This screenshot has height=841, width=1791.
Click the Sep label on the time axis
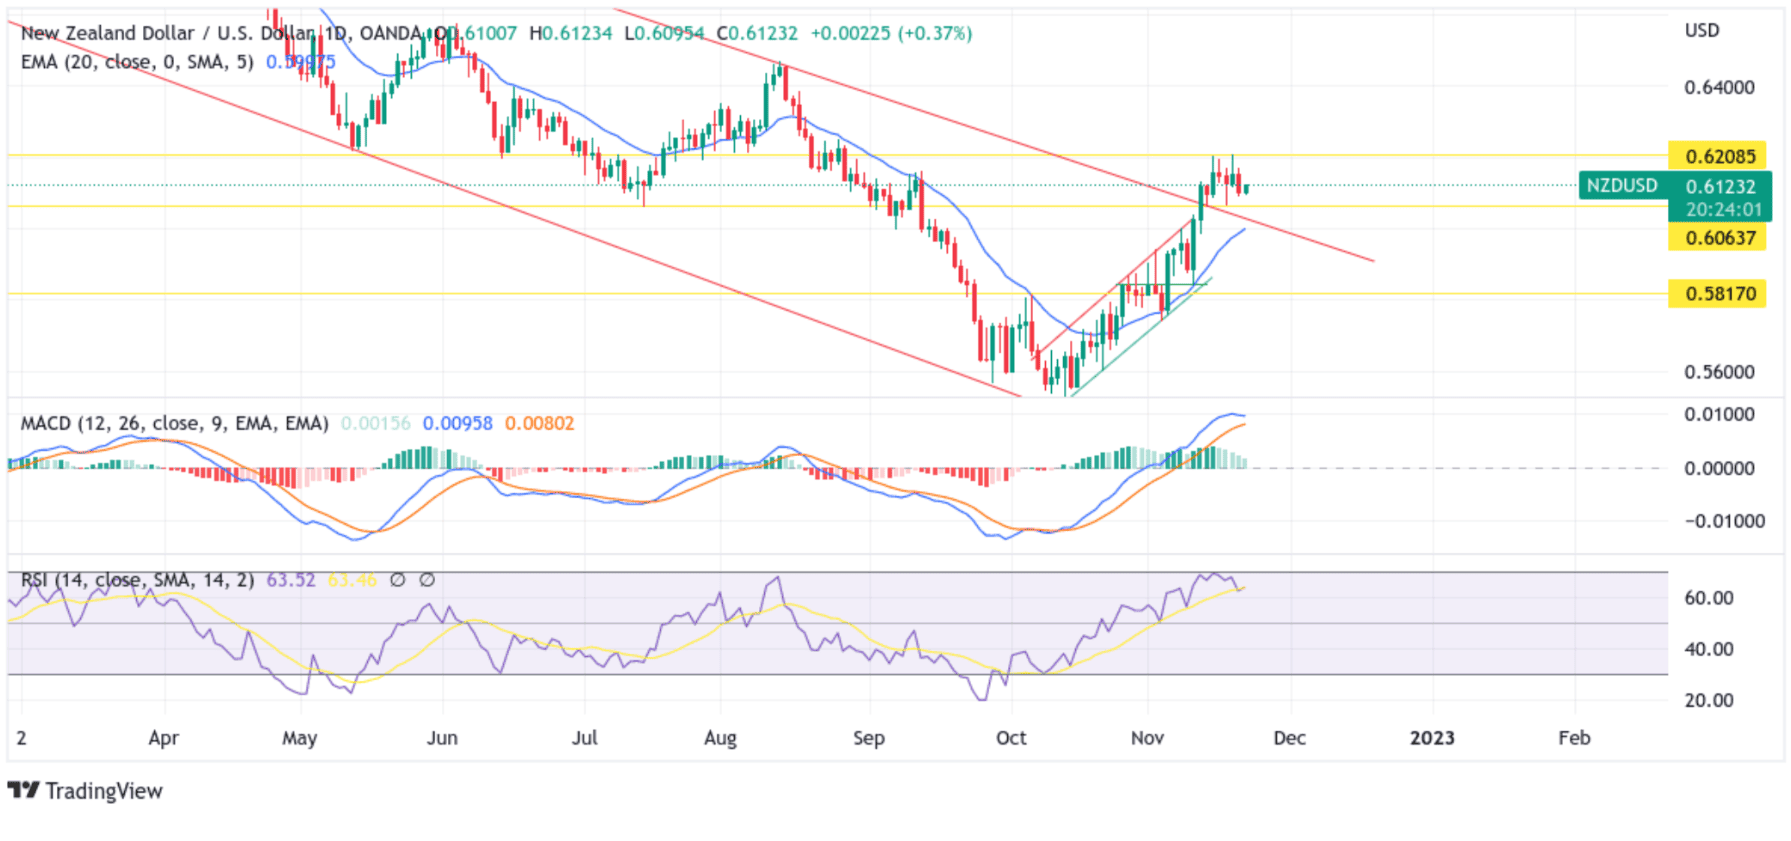[x=869, y=738]
